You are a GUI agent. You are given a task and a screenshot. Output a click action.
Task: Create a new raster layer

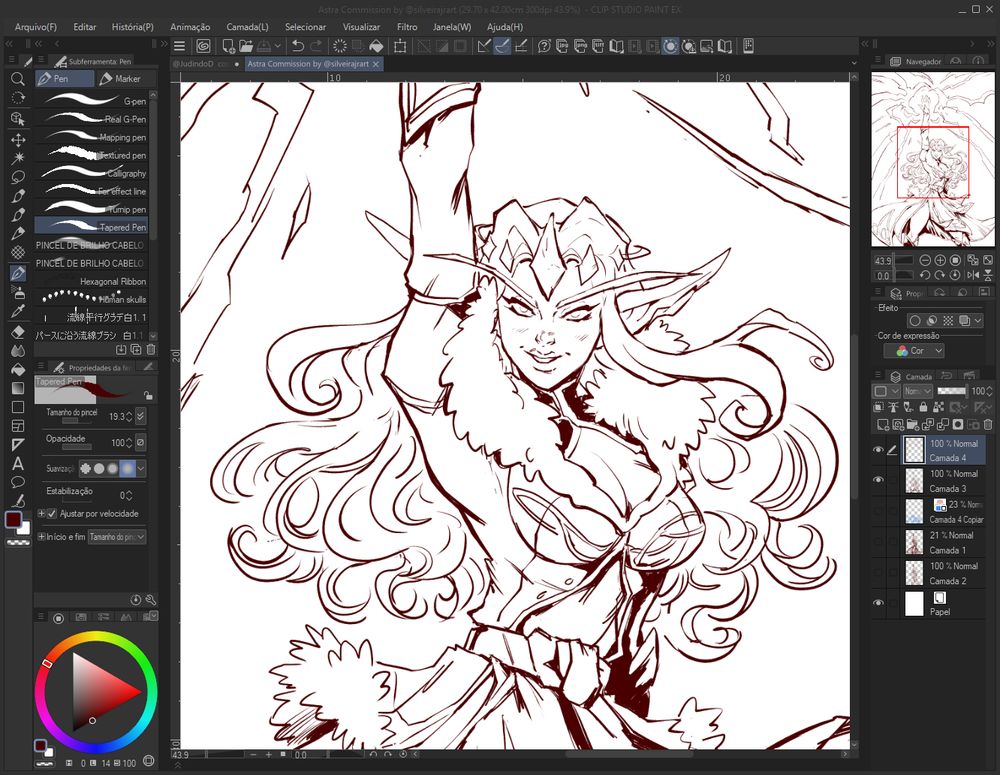(x=883, y=424)
